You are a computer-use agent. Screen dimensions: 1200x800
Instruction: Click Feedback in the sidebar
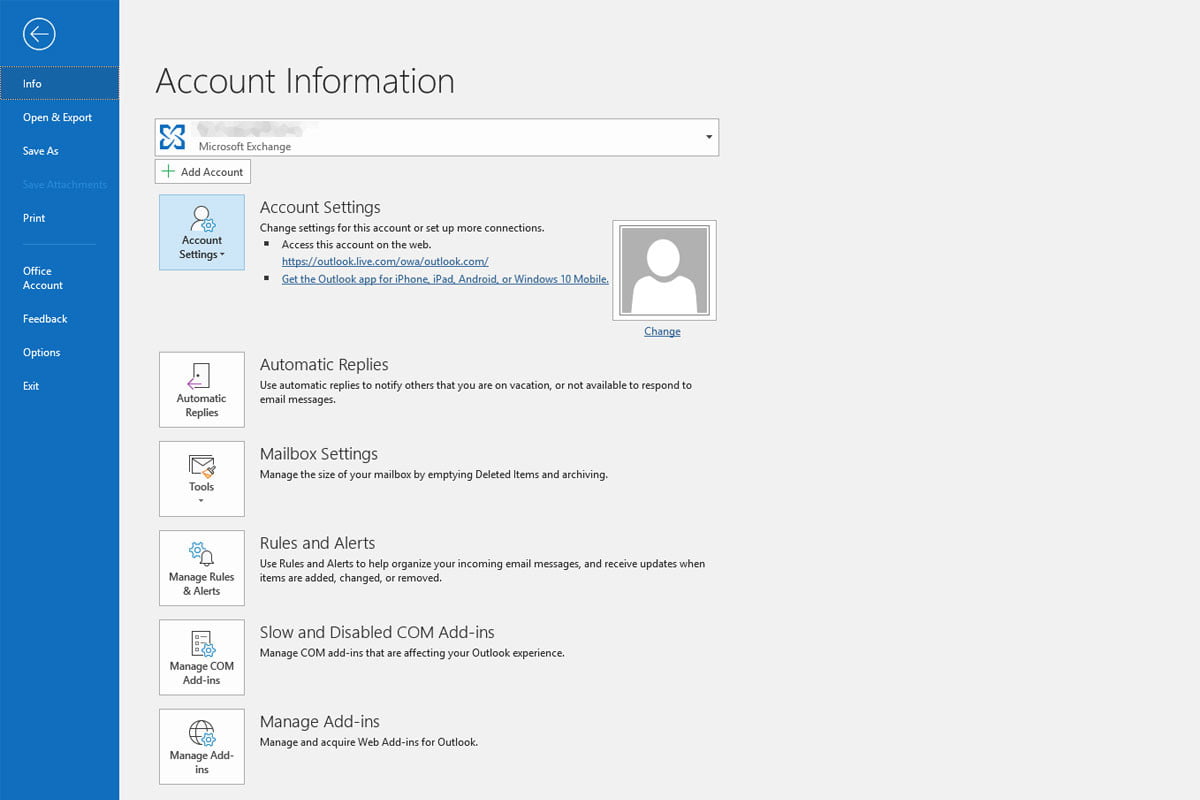coord(45,319)
